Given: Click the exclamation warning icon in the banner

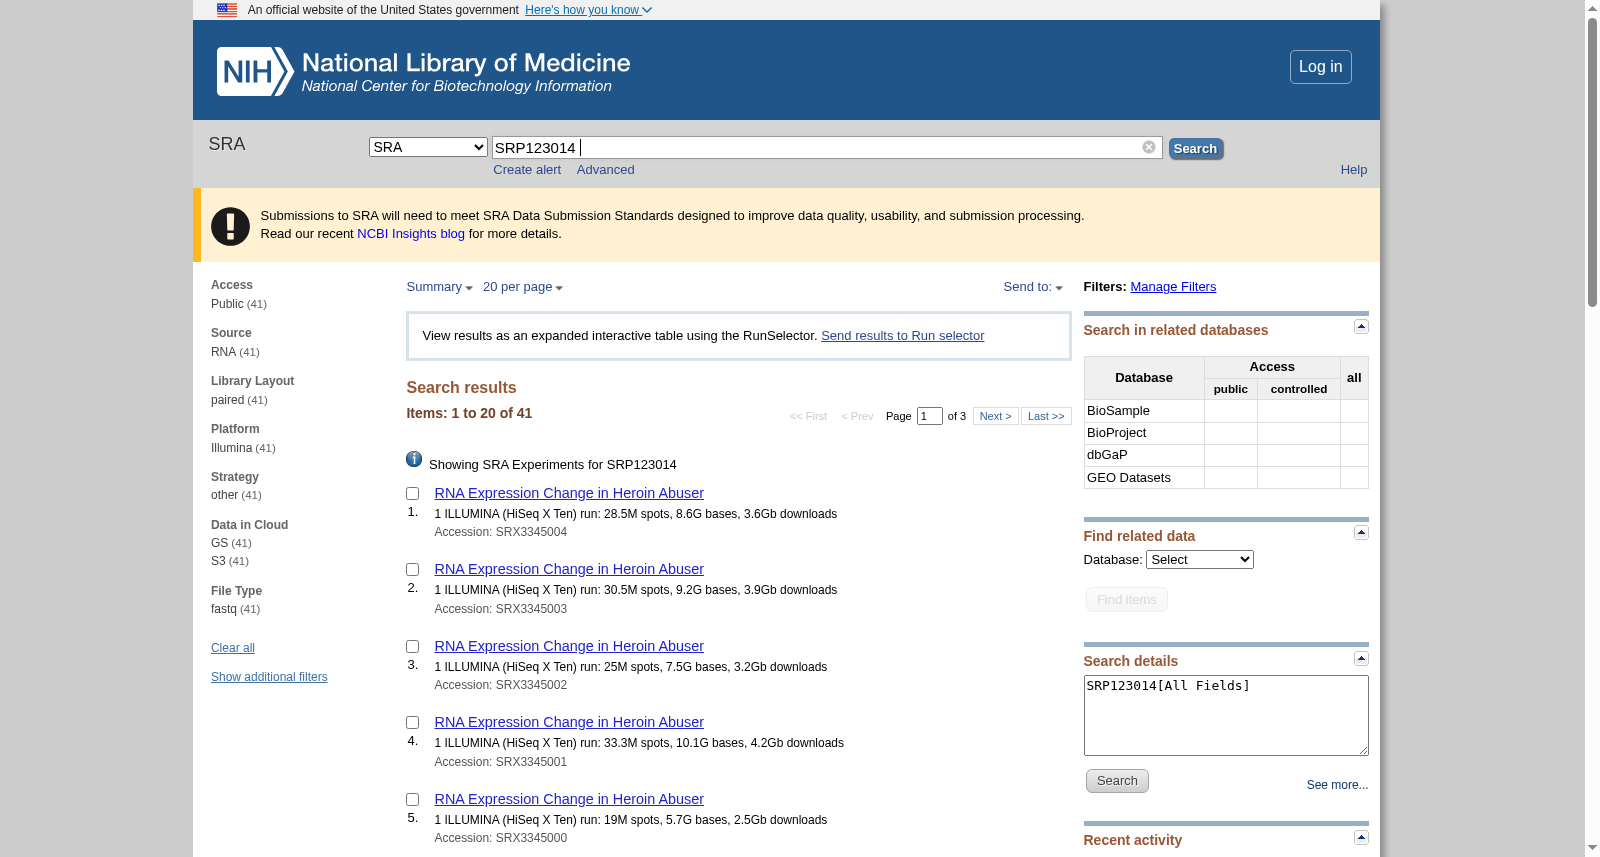Looking at the screenshot, I should (230, 226).
